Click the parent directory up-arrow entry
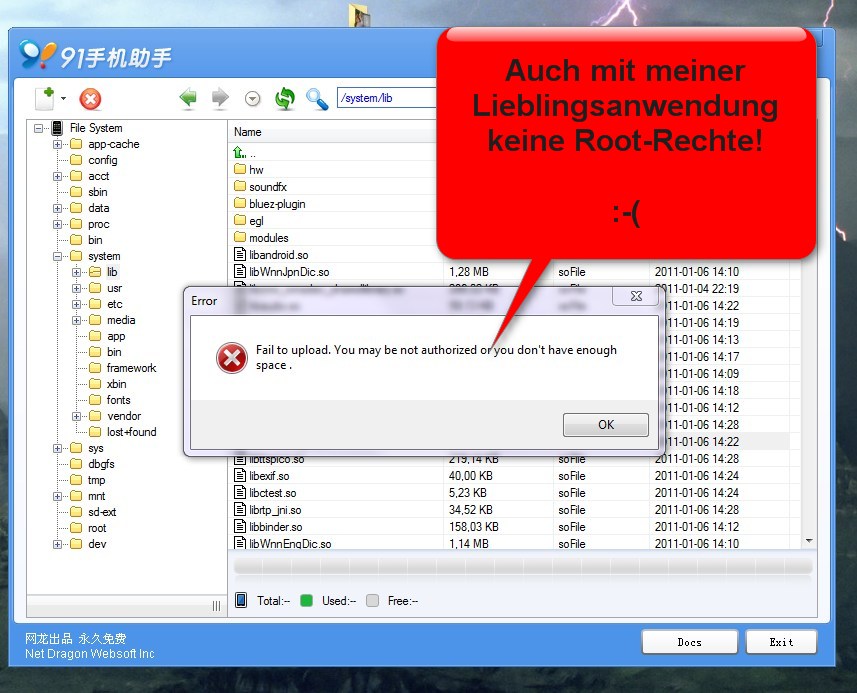The height and width of the screenshot is (693, 857). click(x=239, y=152)
